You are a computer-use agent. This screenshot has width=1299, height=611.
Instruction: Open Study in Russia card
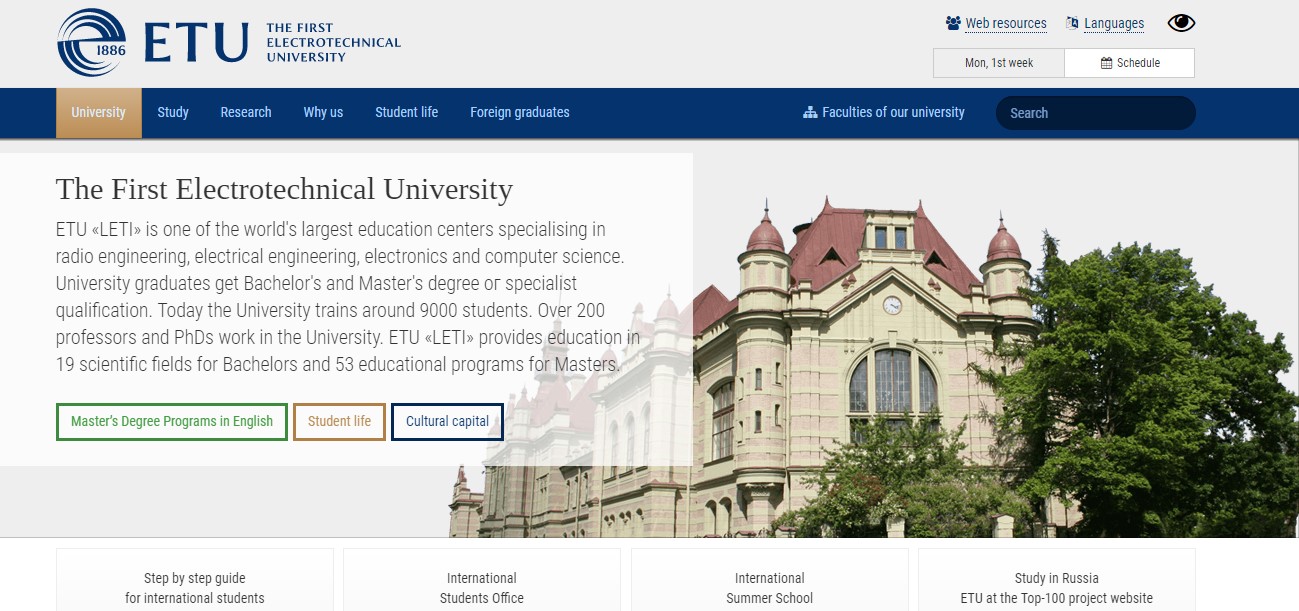pos(1057,580)
